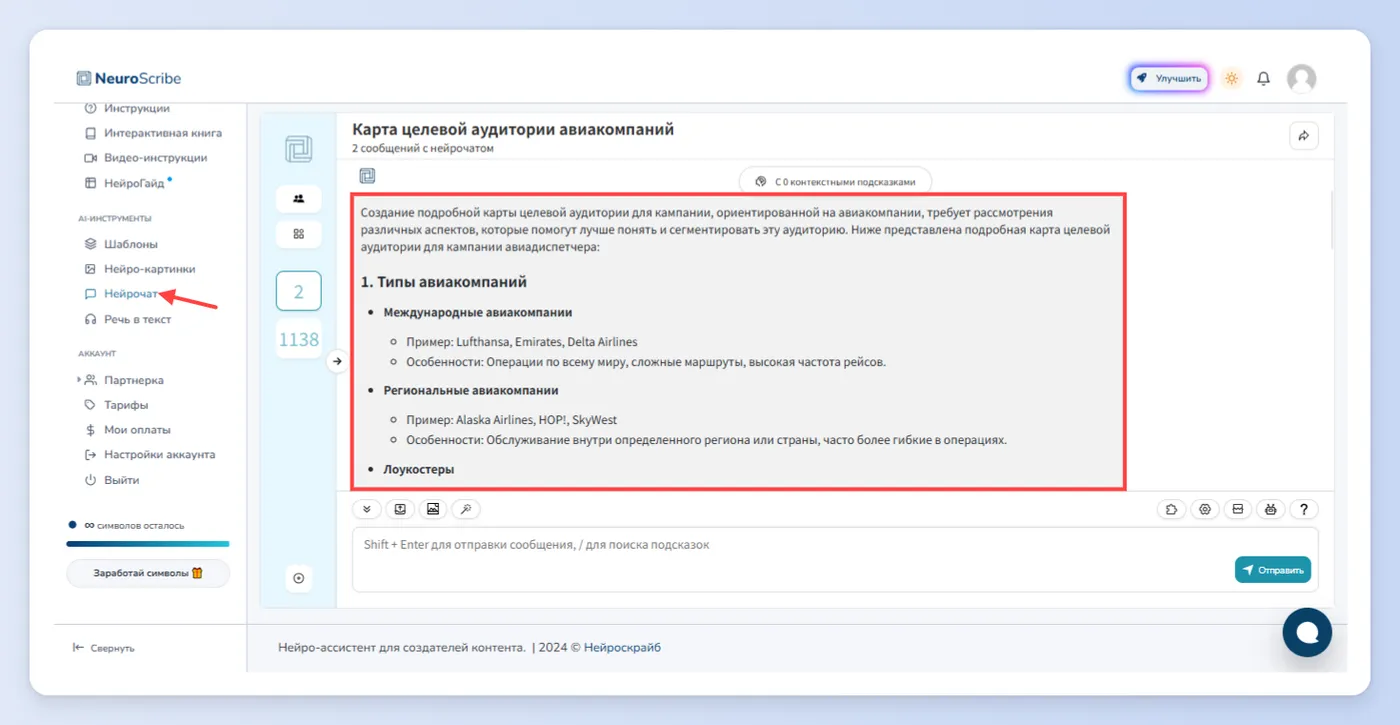Click the contextual hints pill button
The height and width of the screenshot is (725, 1400).
click(835, 182)
